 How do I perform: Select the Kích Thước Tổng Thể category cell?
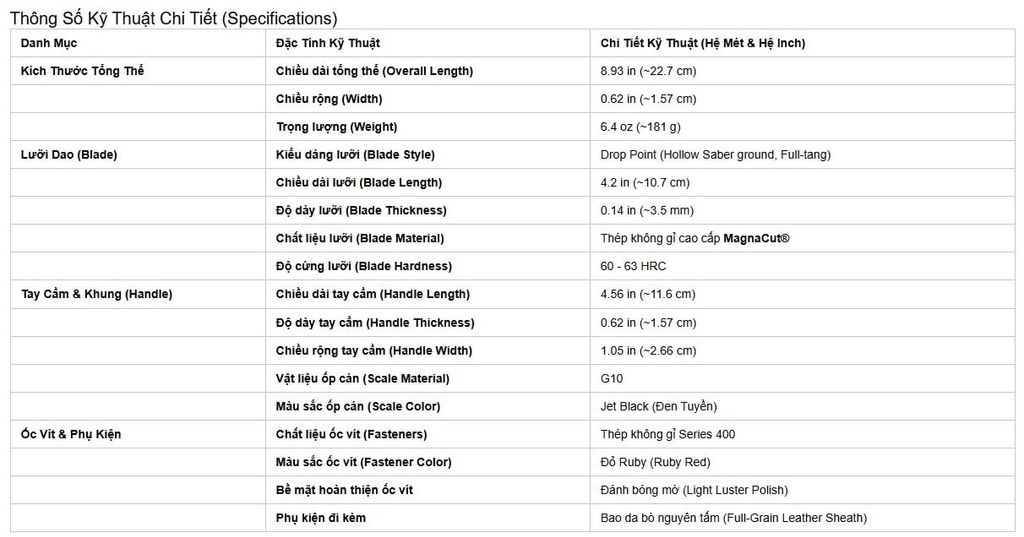coord(82,71)
